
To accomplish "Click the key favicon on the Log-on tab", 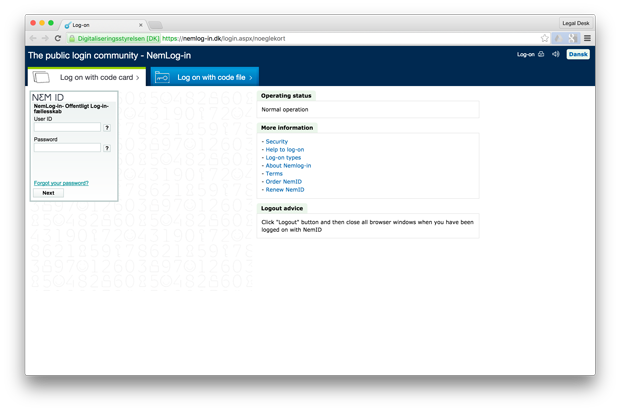I will tap(68, 25).
